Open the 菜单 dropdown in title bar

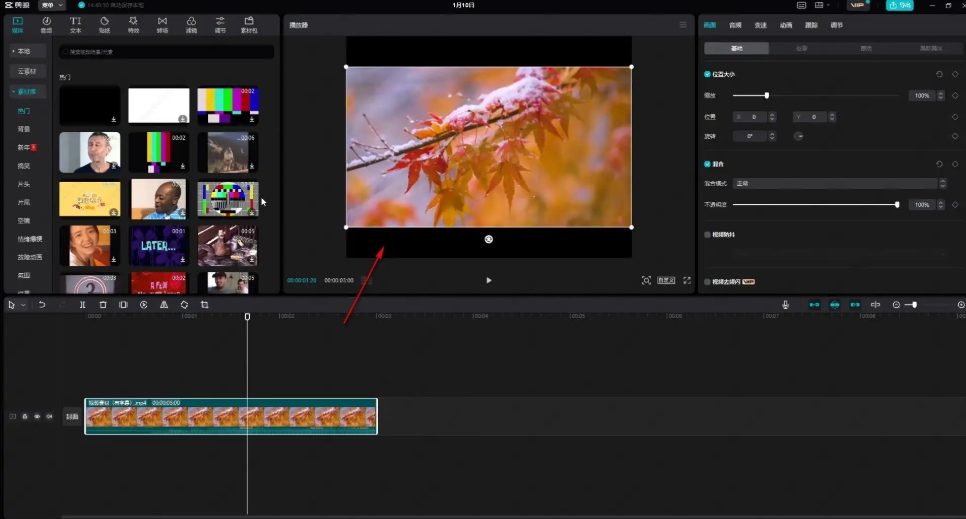52,5
